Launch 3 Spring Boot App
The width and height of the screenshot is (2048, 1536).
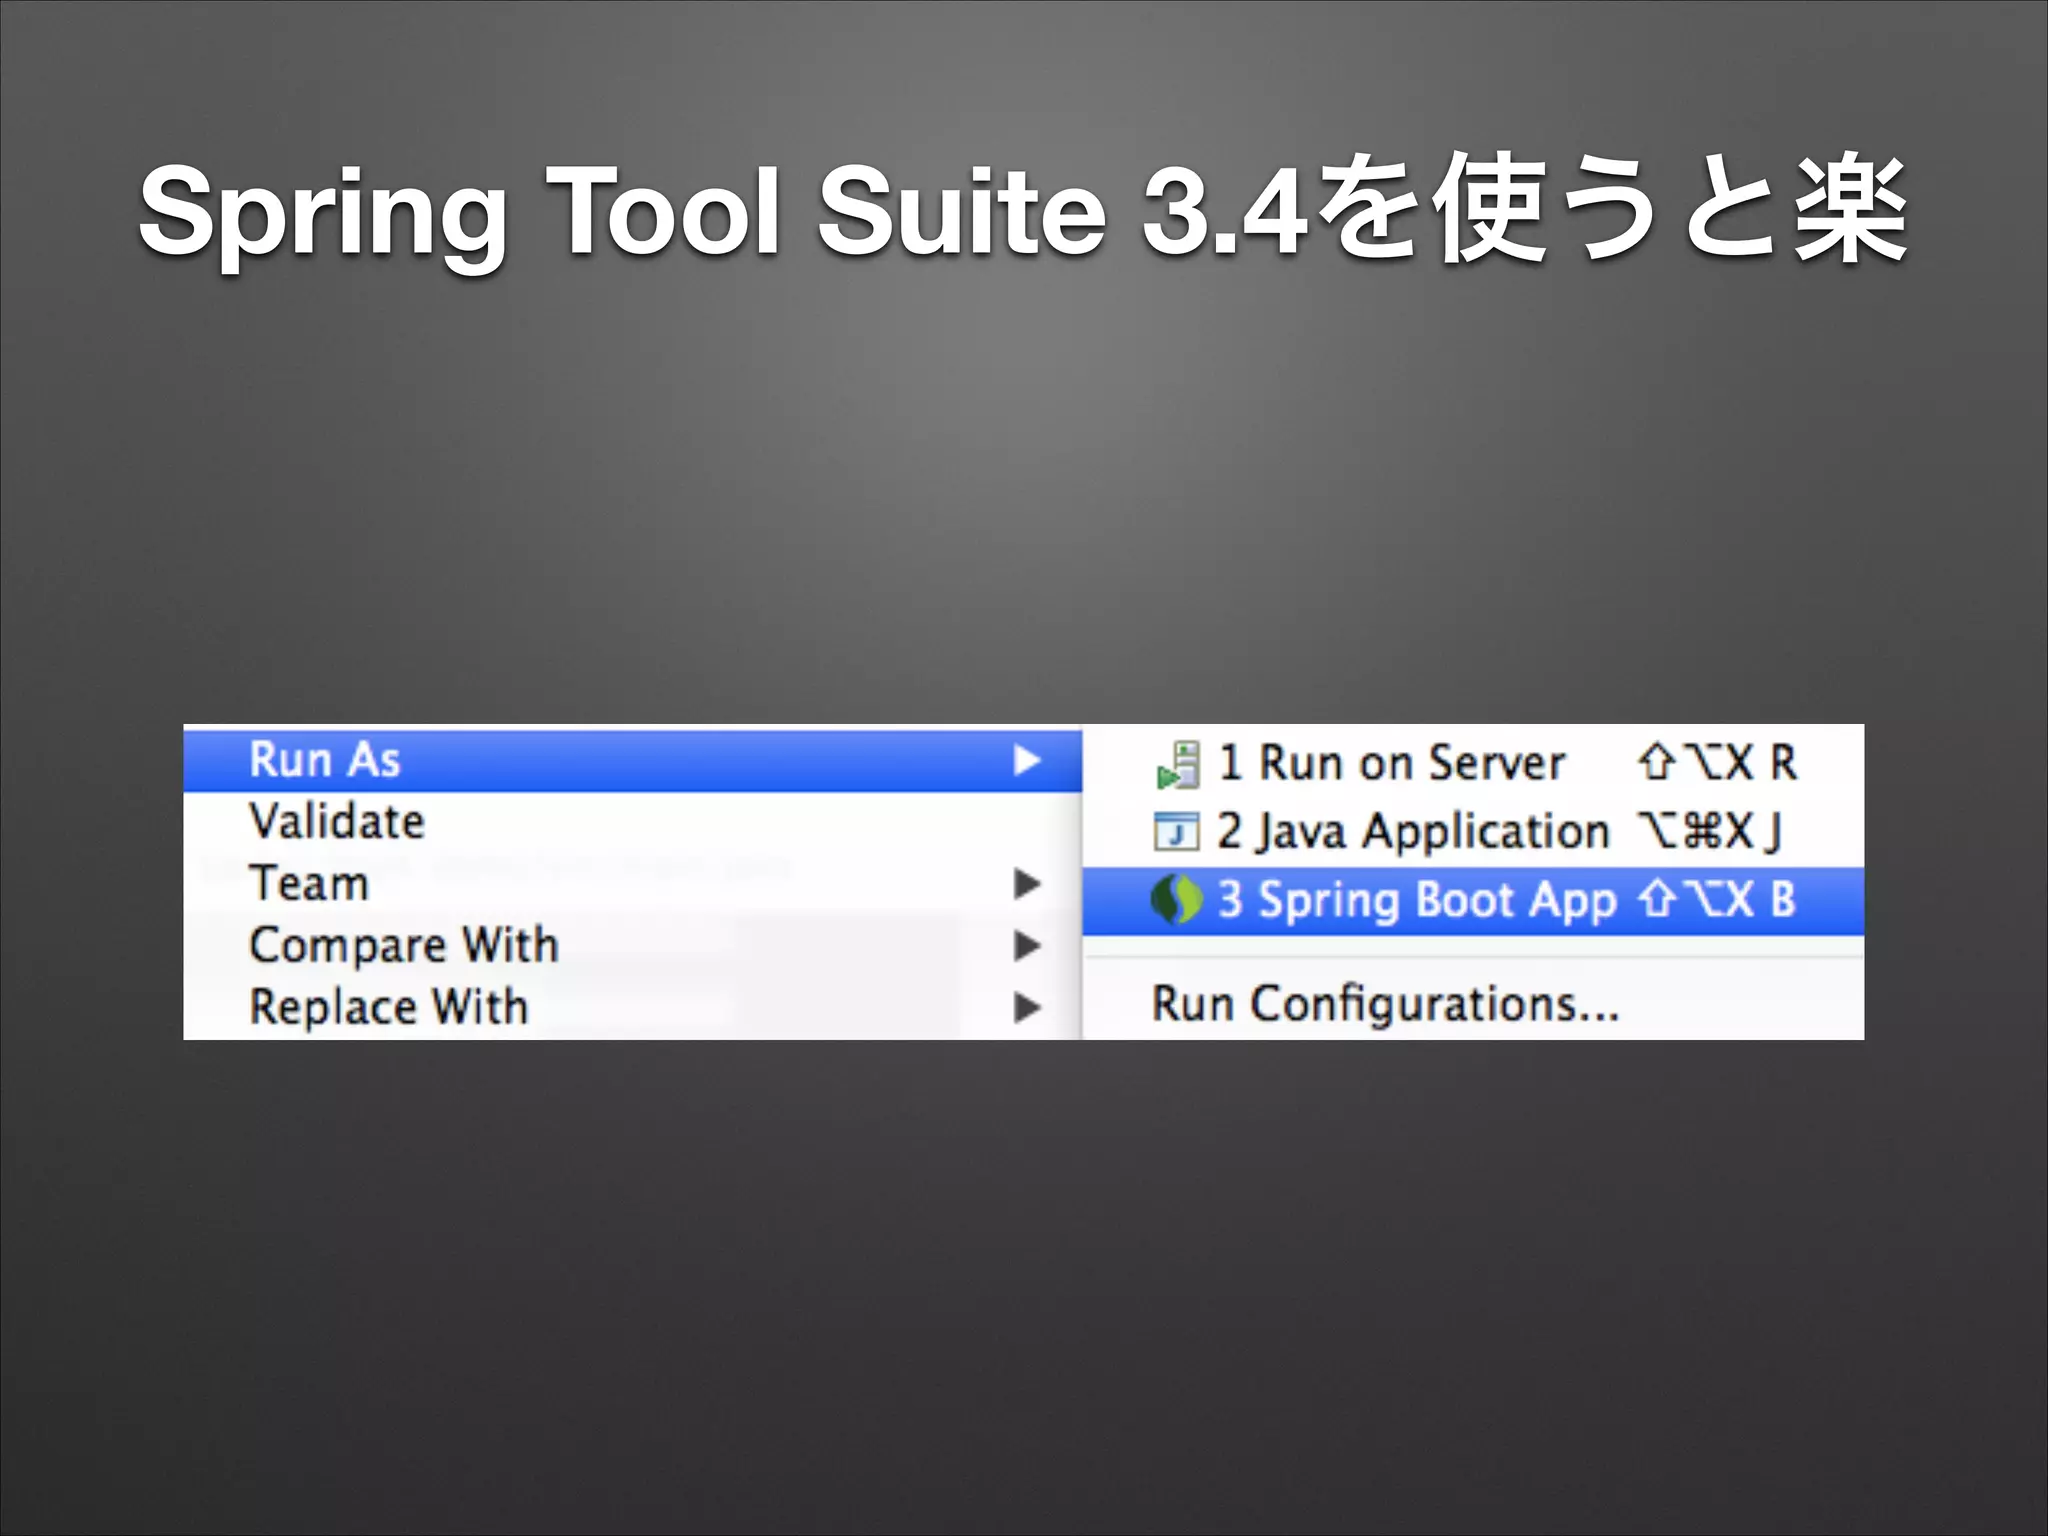(x=1473, y=900)
